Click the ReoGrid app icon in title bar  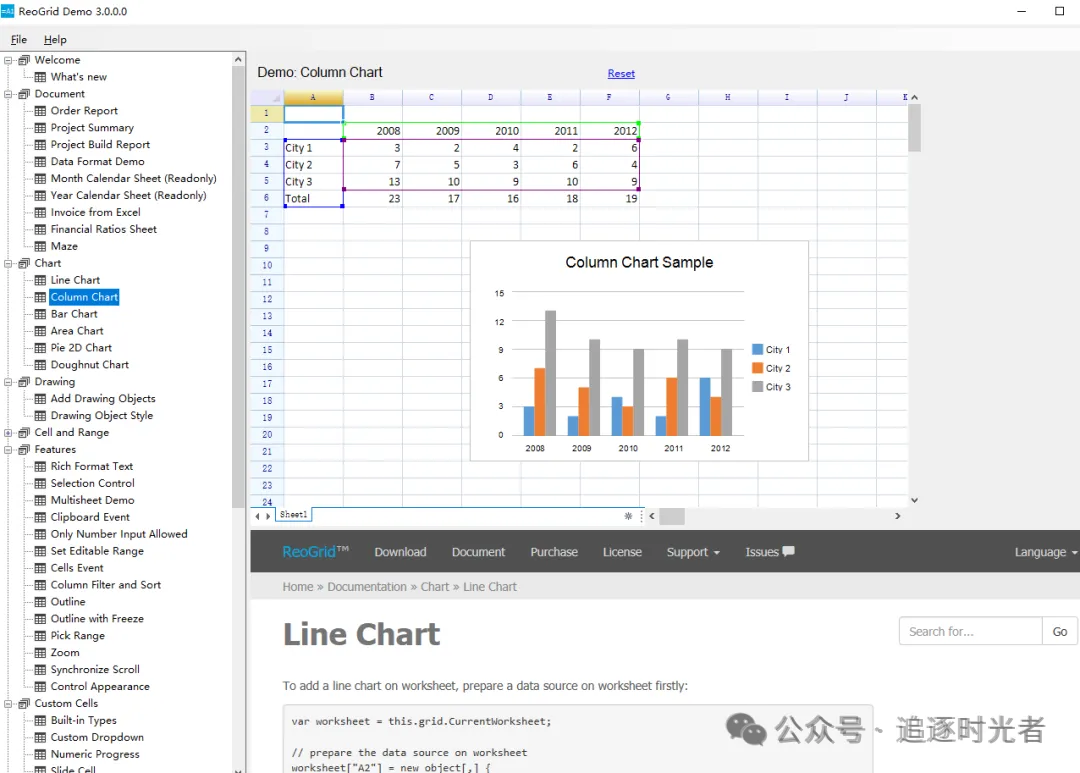[8, 11]
